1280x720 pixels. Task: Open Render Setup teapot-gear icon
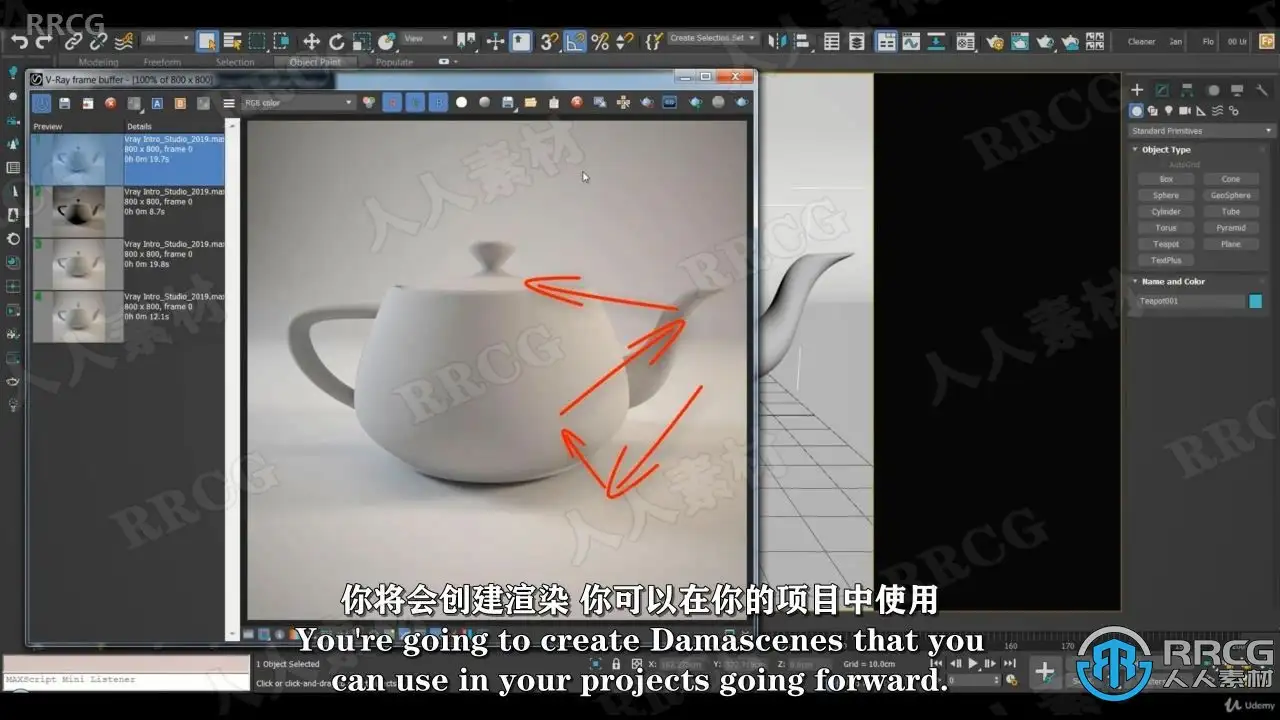pyautogui.click(x=995, y=41)
